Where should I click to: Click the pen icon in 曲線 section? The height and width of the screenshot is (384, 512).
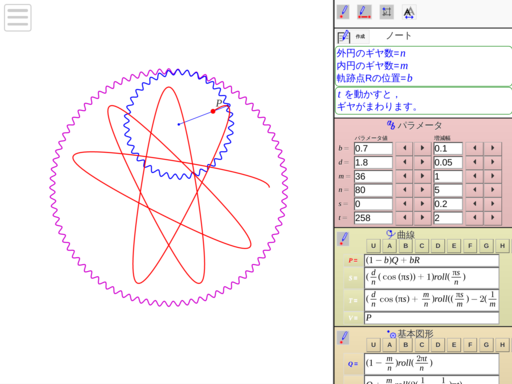343,239
